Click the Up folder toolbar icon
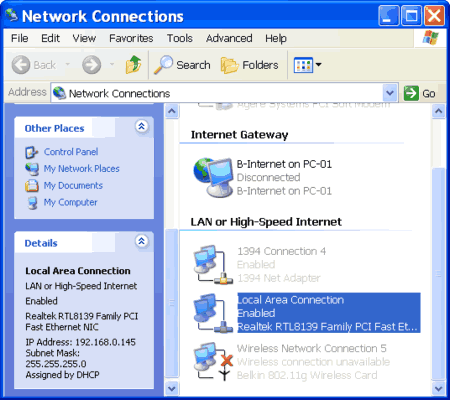 tap(133, 64)
